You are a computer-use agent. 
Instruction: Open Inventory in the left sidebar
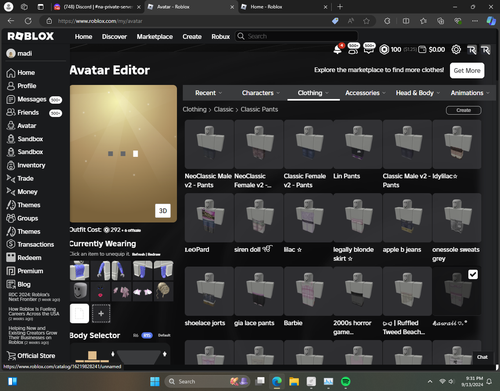(26, 165)
